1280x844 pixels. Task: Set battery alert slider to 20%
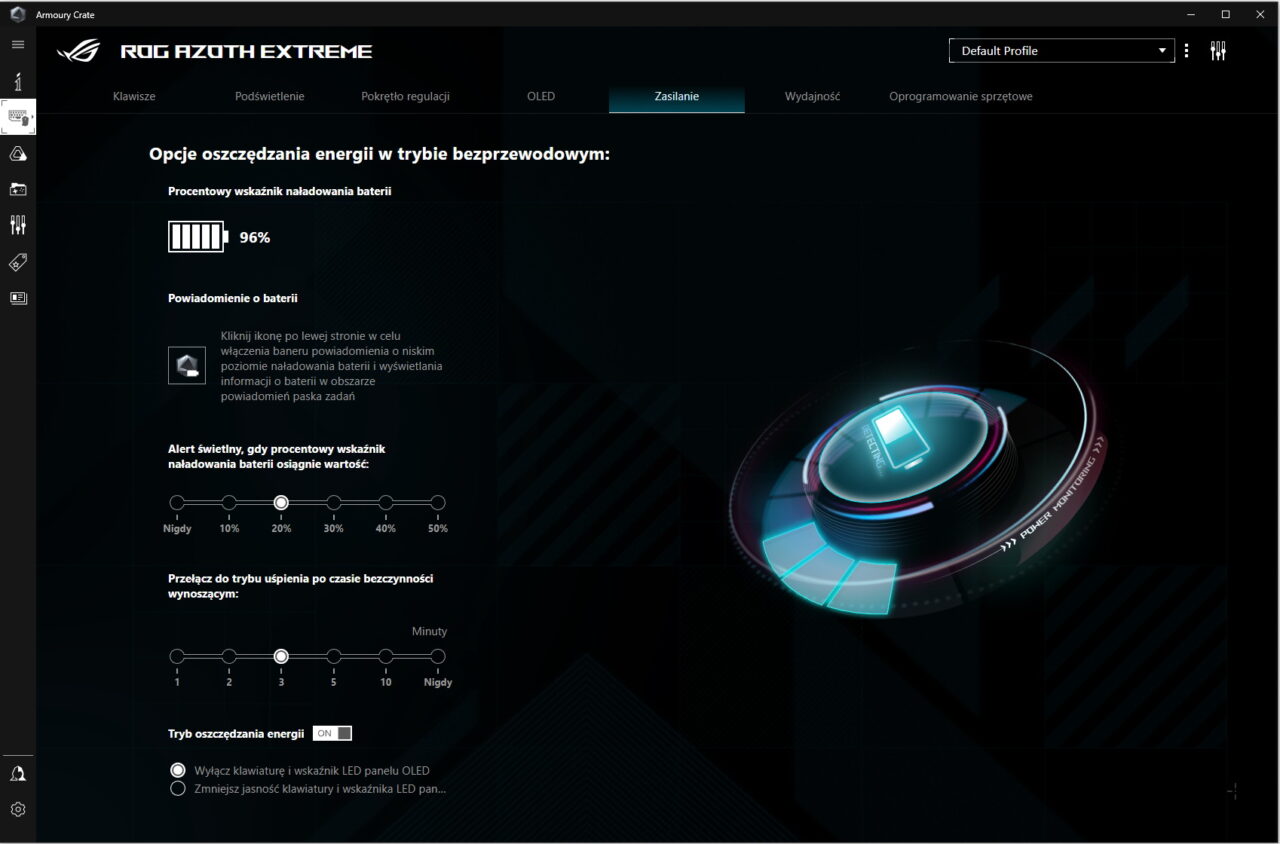point(281,503)
